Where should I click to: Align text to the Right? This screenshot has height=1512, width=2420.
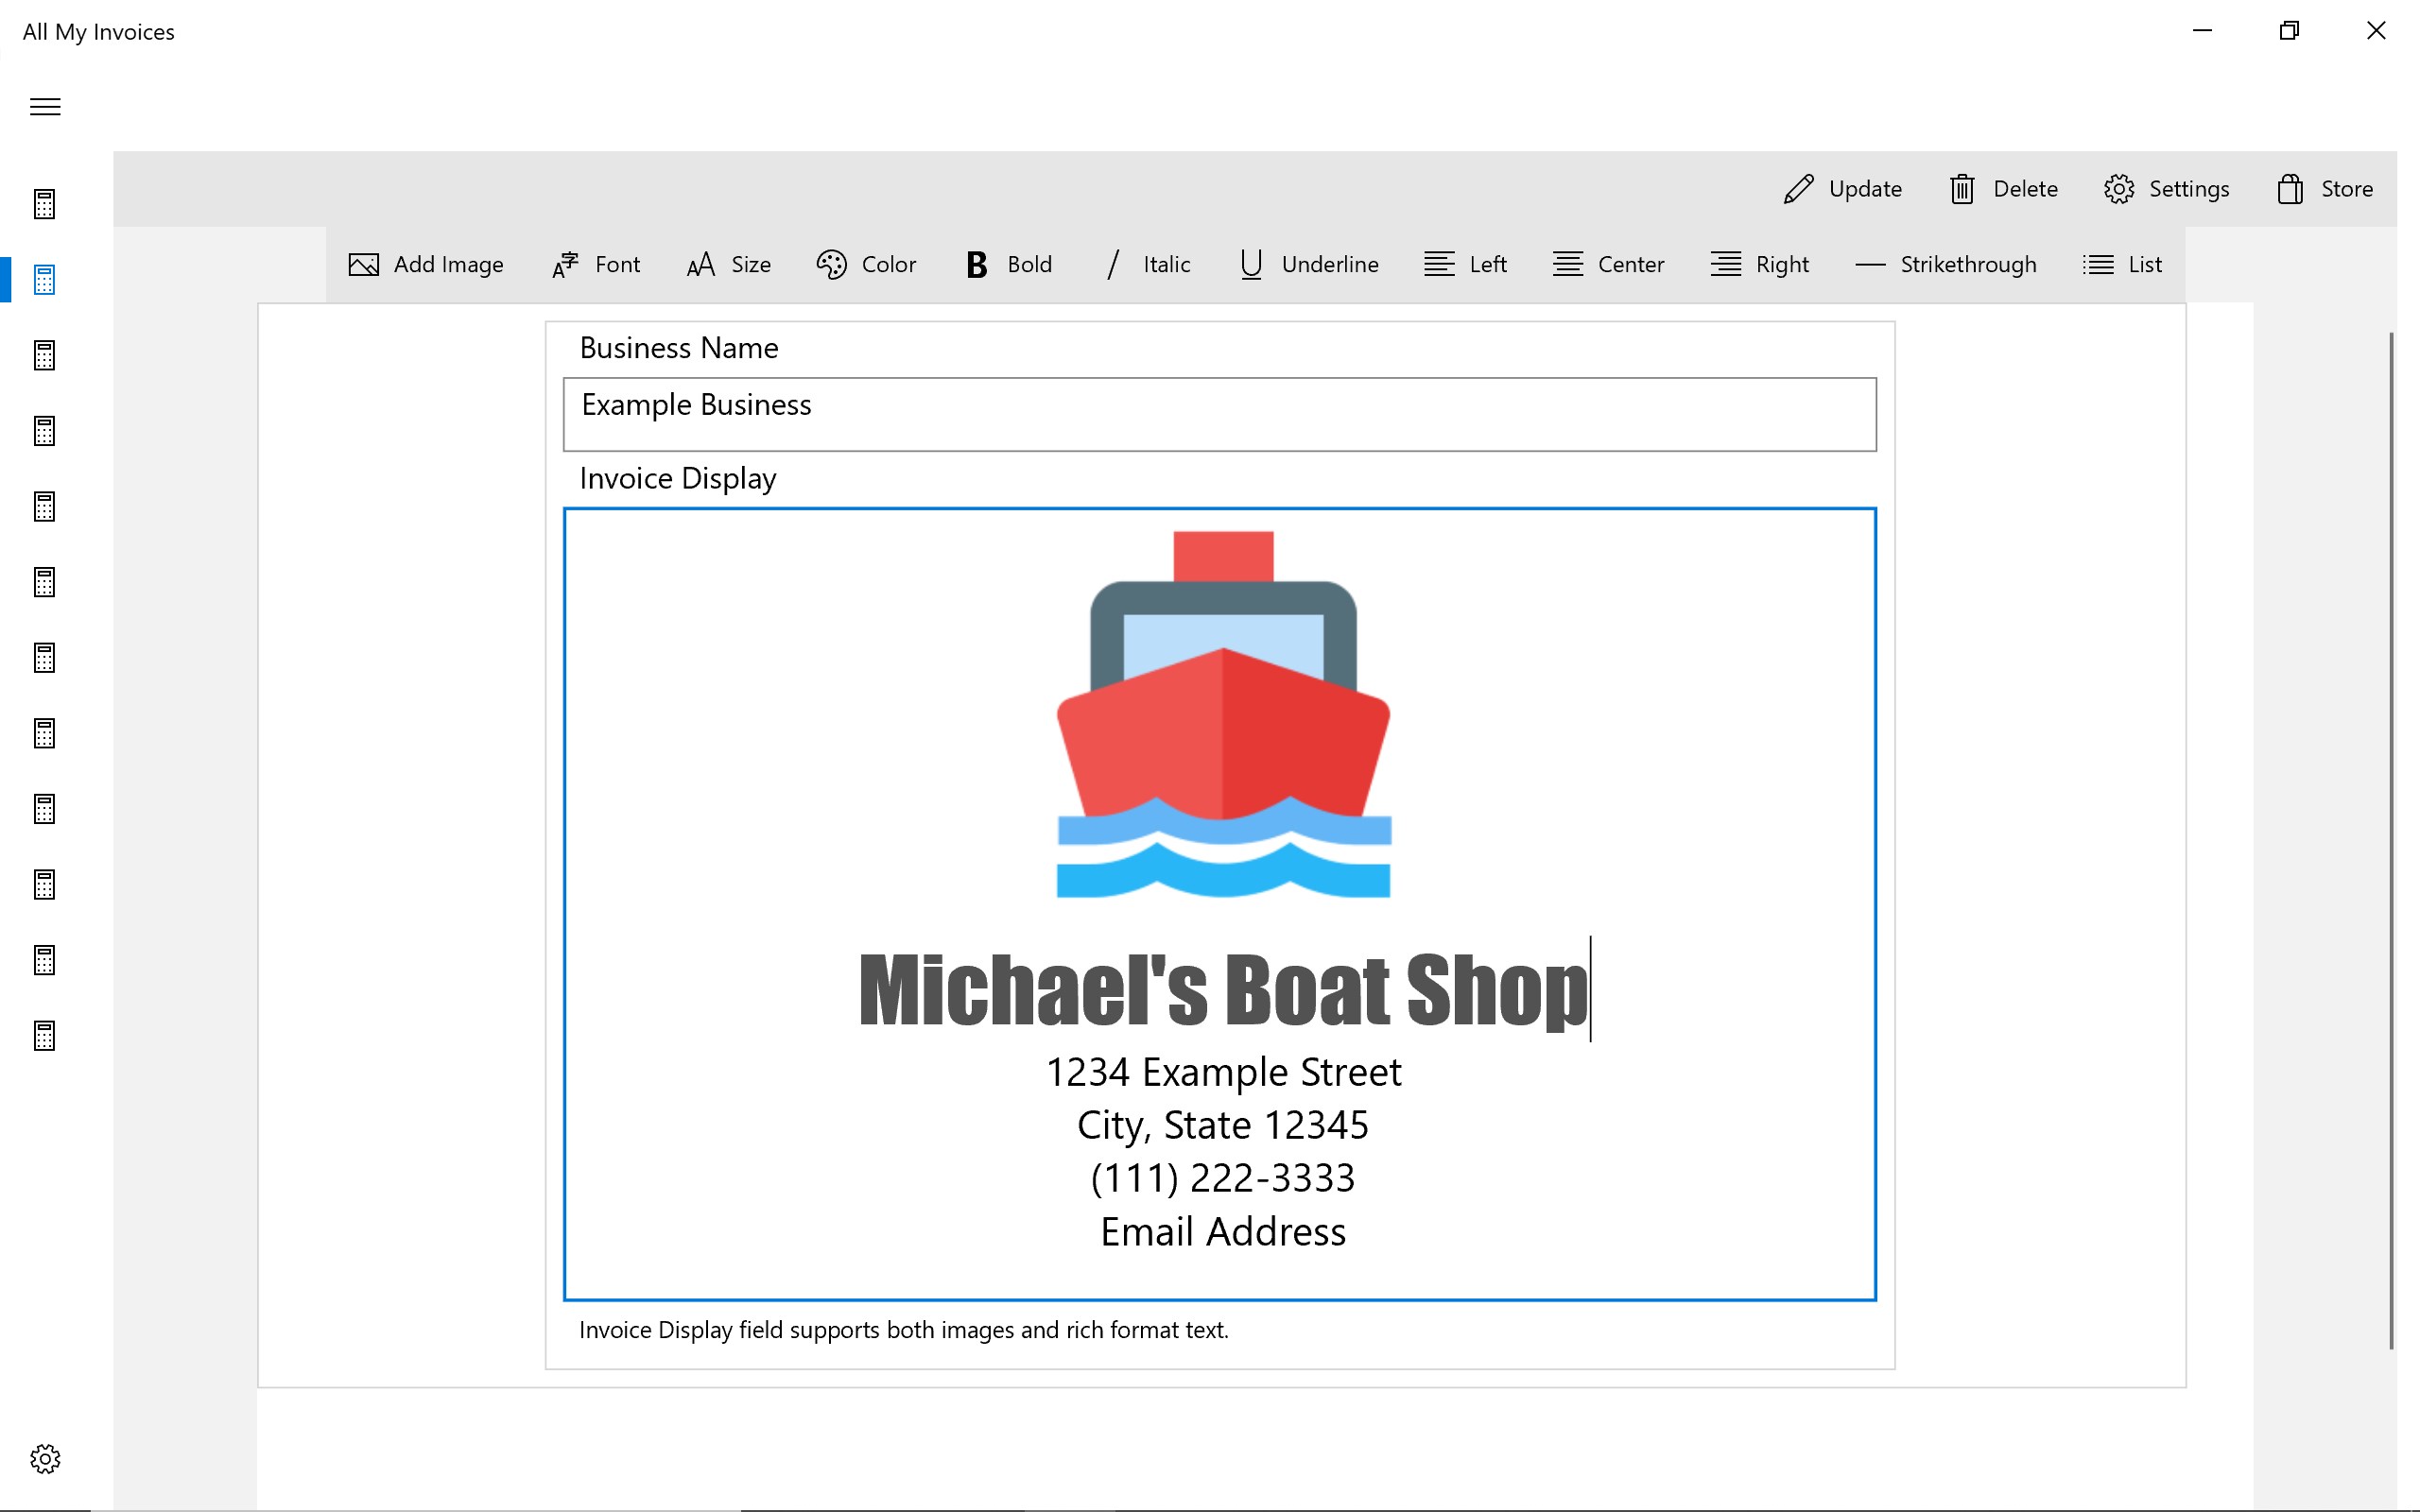(1759, 264)
